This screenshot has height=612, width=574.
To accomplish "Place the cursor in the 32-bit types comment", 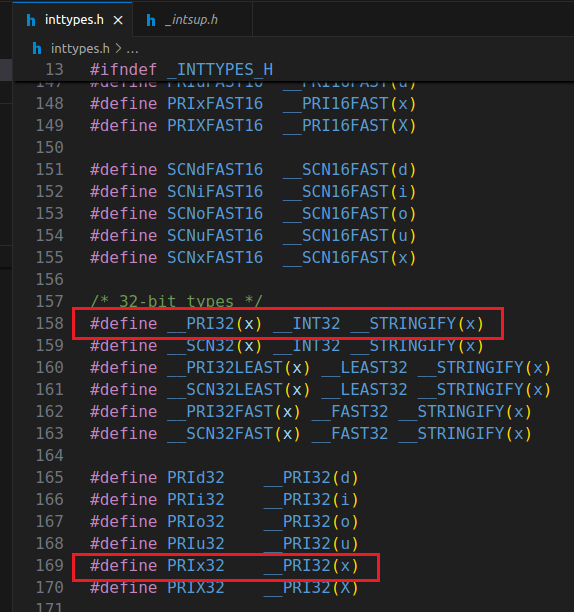I will click(x=176, y=302).
